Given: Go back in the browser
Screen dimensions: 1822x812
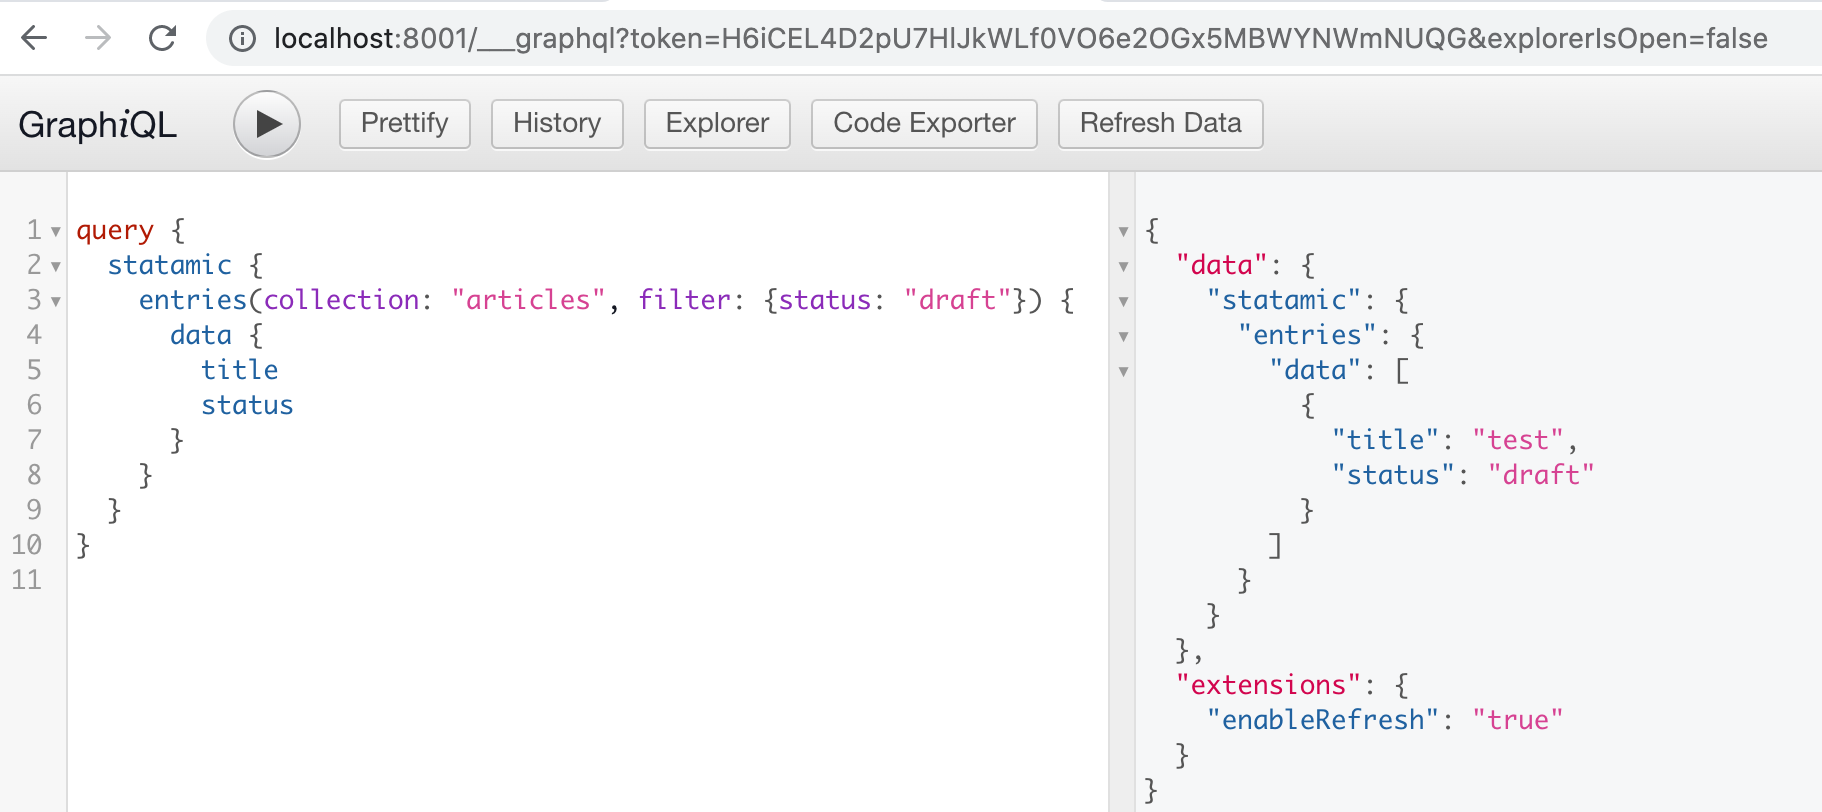Looking at the screenshot, I should [x=35, y=39].
